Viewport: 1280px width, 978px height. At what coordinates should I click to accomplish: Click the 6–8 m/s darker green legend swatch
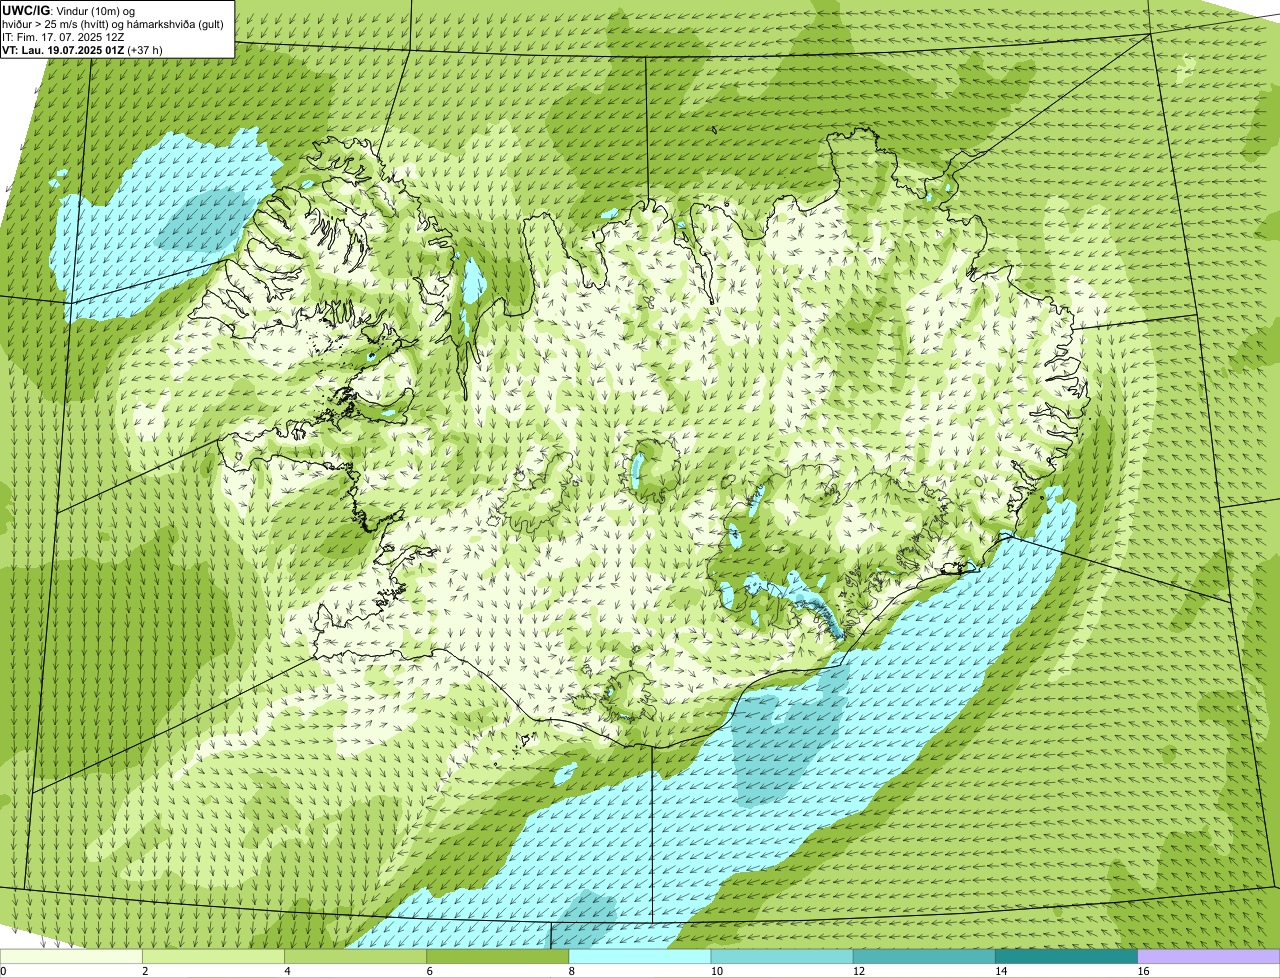point(498,957)
